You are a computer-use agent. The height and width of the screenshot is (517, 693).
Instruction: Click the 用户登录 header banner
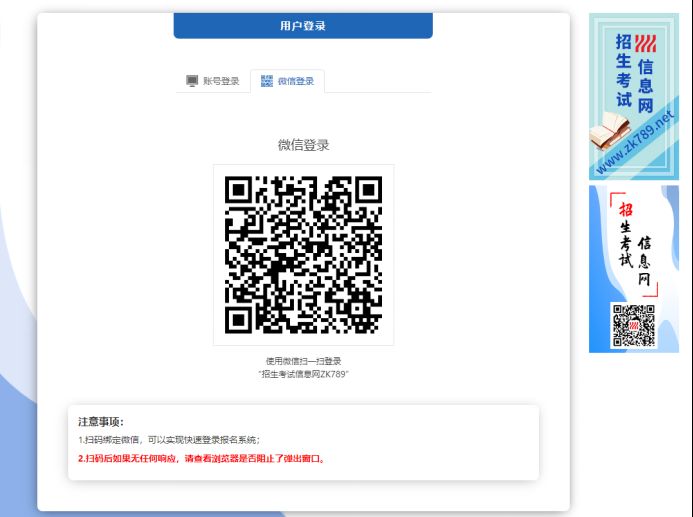point(303,26)
